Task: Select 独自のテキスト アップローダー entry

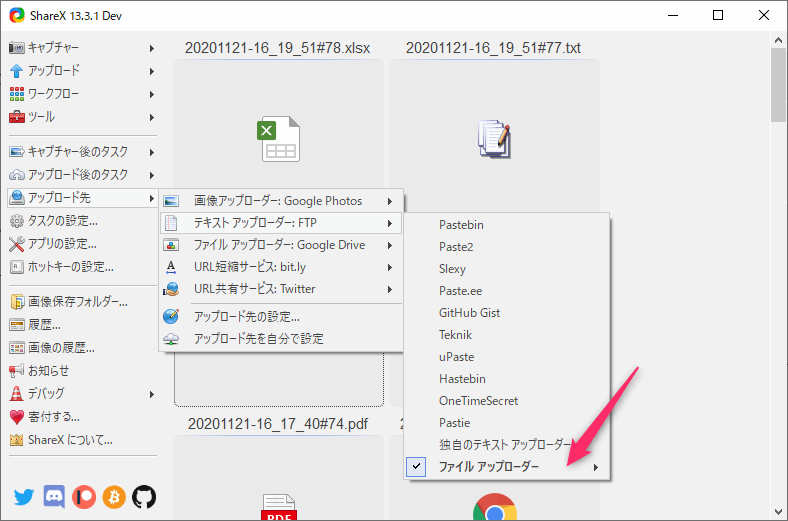Action: pyautogui.click(x=507, y=445)
